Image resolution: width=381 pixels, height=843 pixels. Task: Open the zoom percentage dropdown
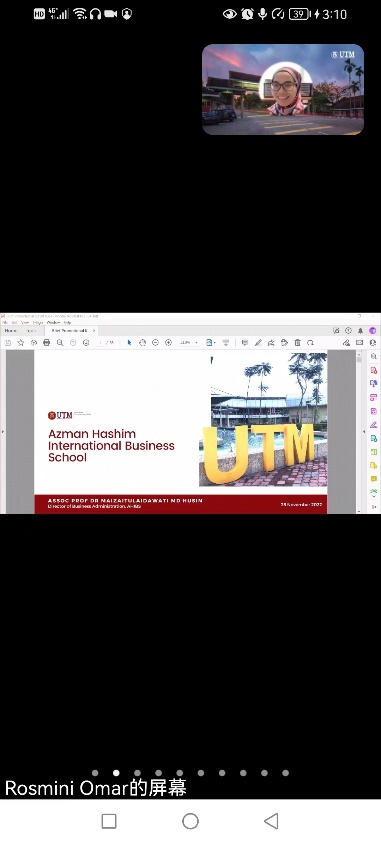[189, 342]
